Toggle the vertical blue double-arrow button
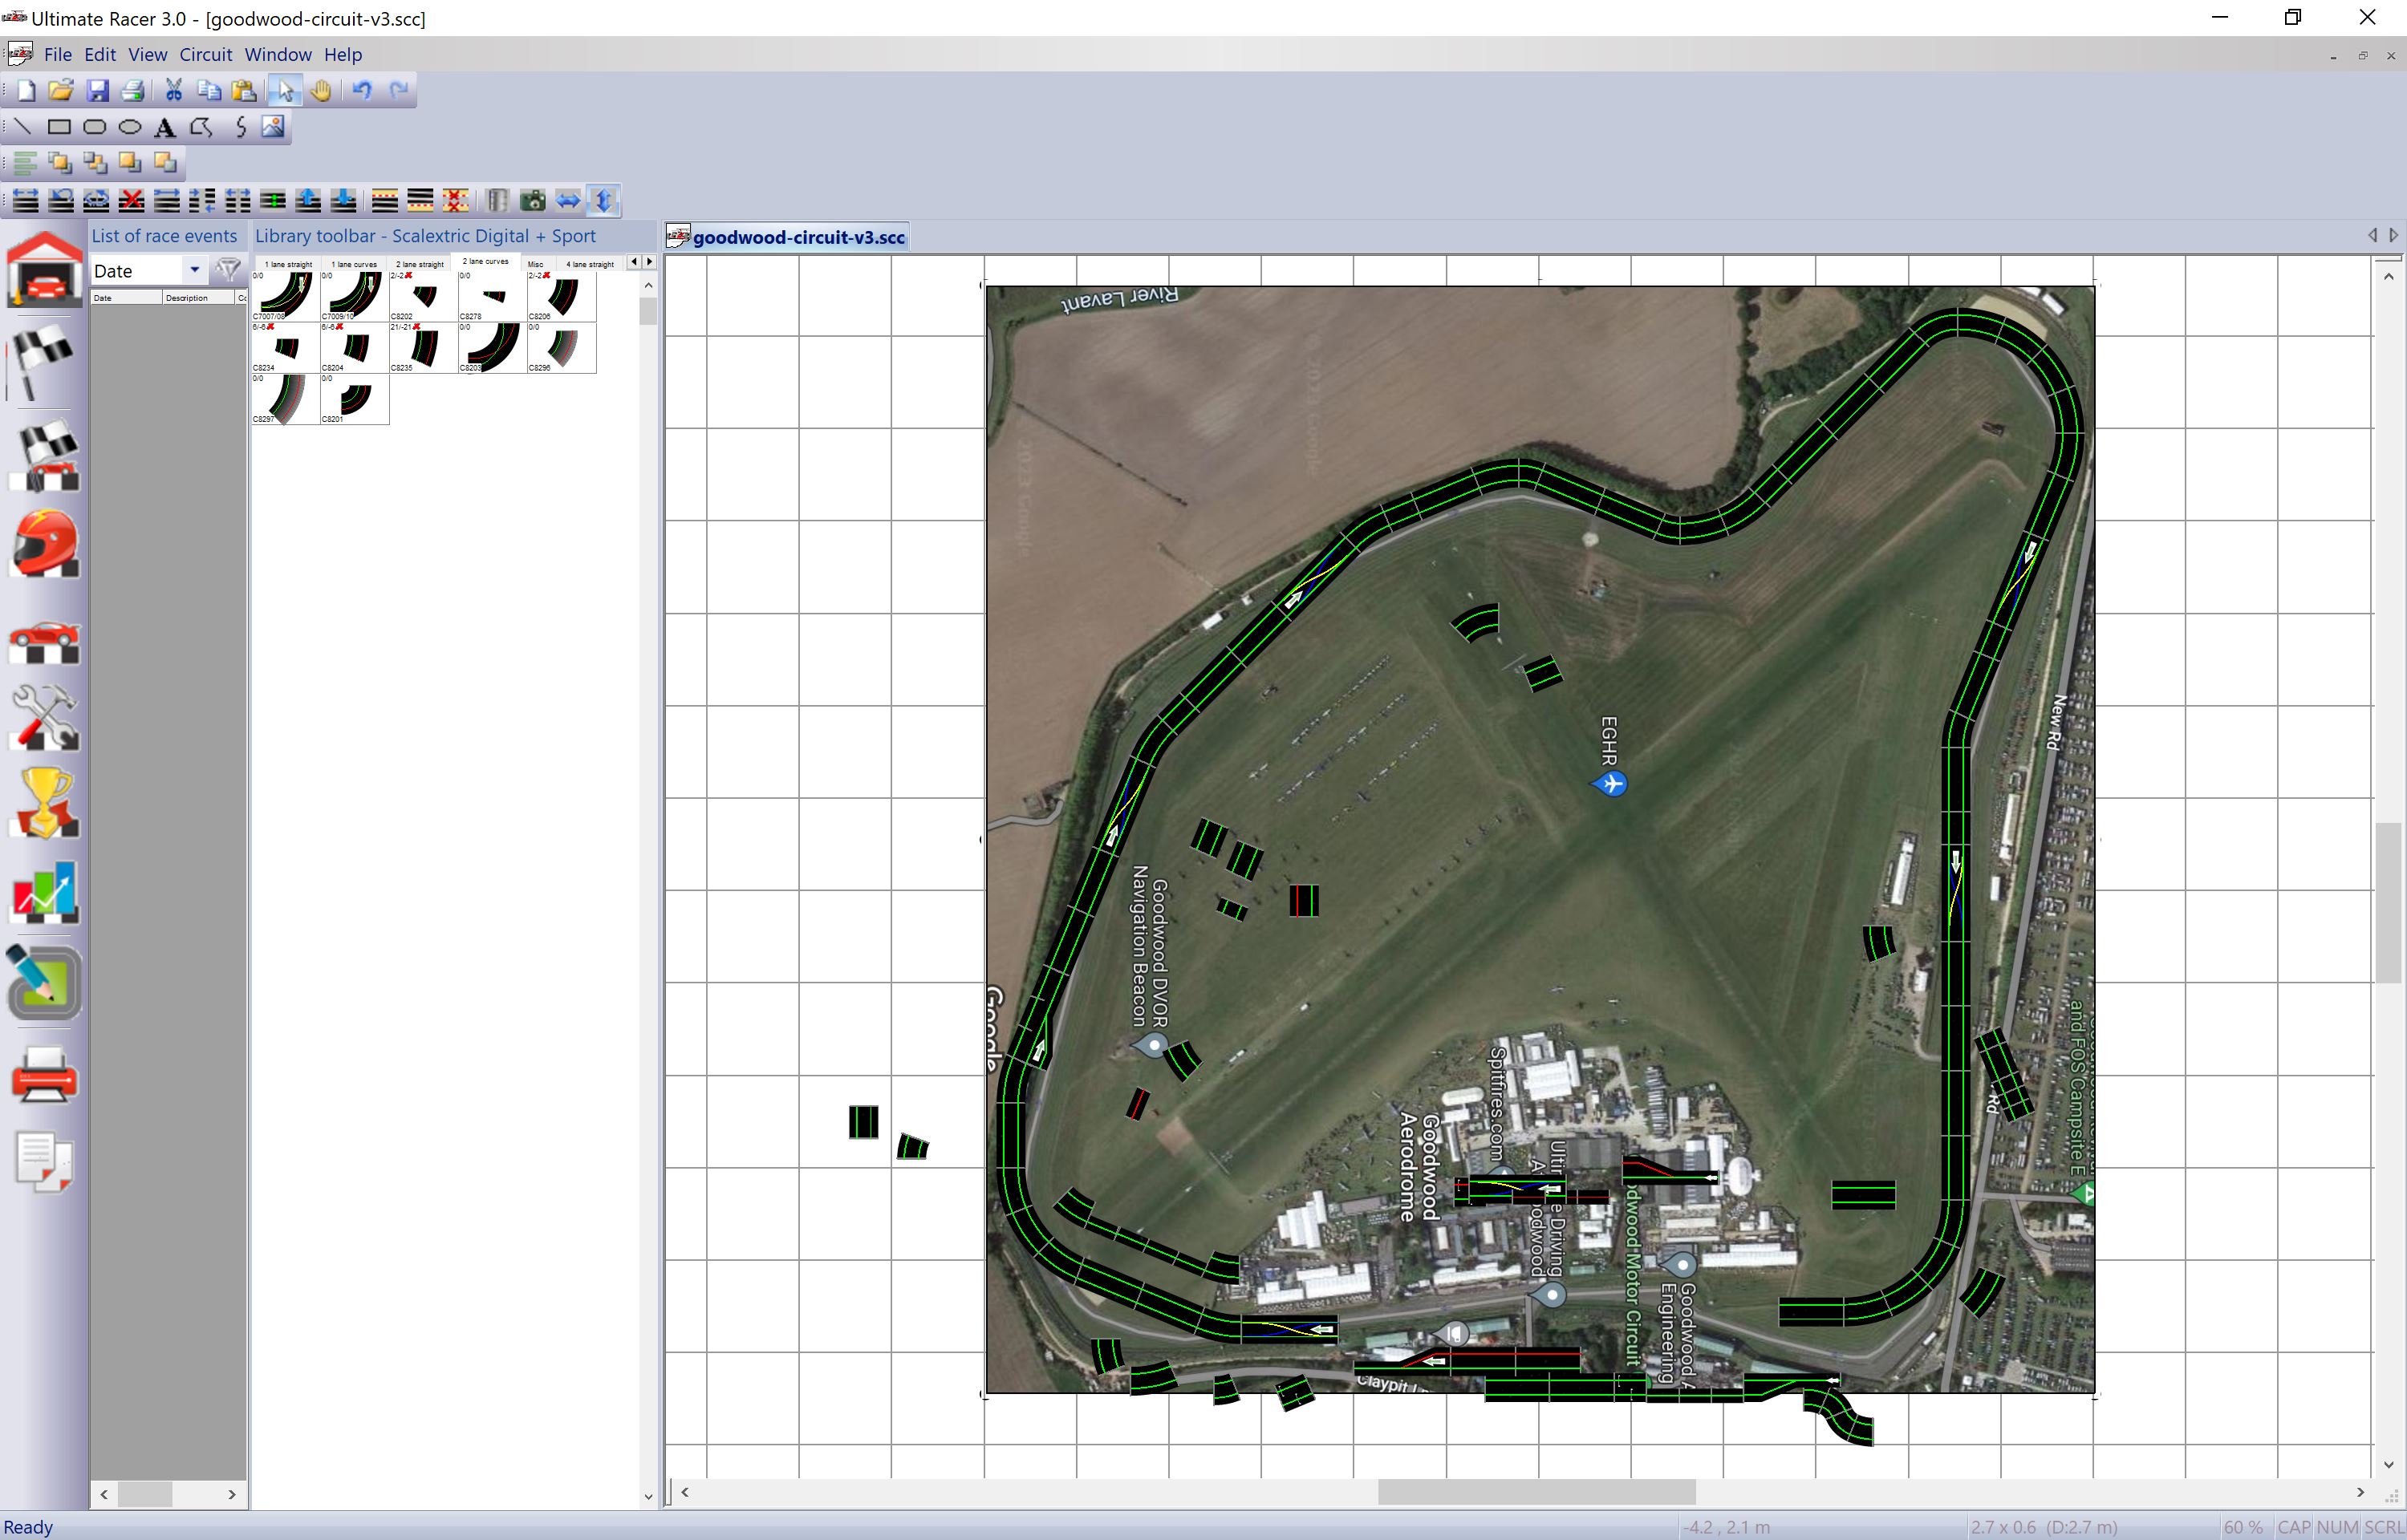 coord(603,201)
